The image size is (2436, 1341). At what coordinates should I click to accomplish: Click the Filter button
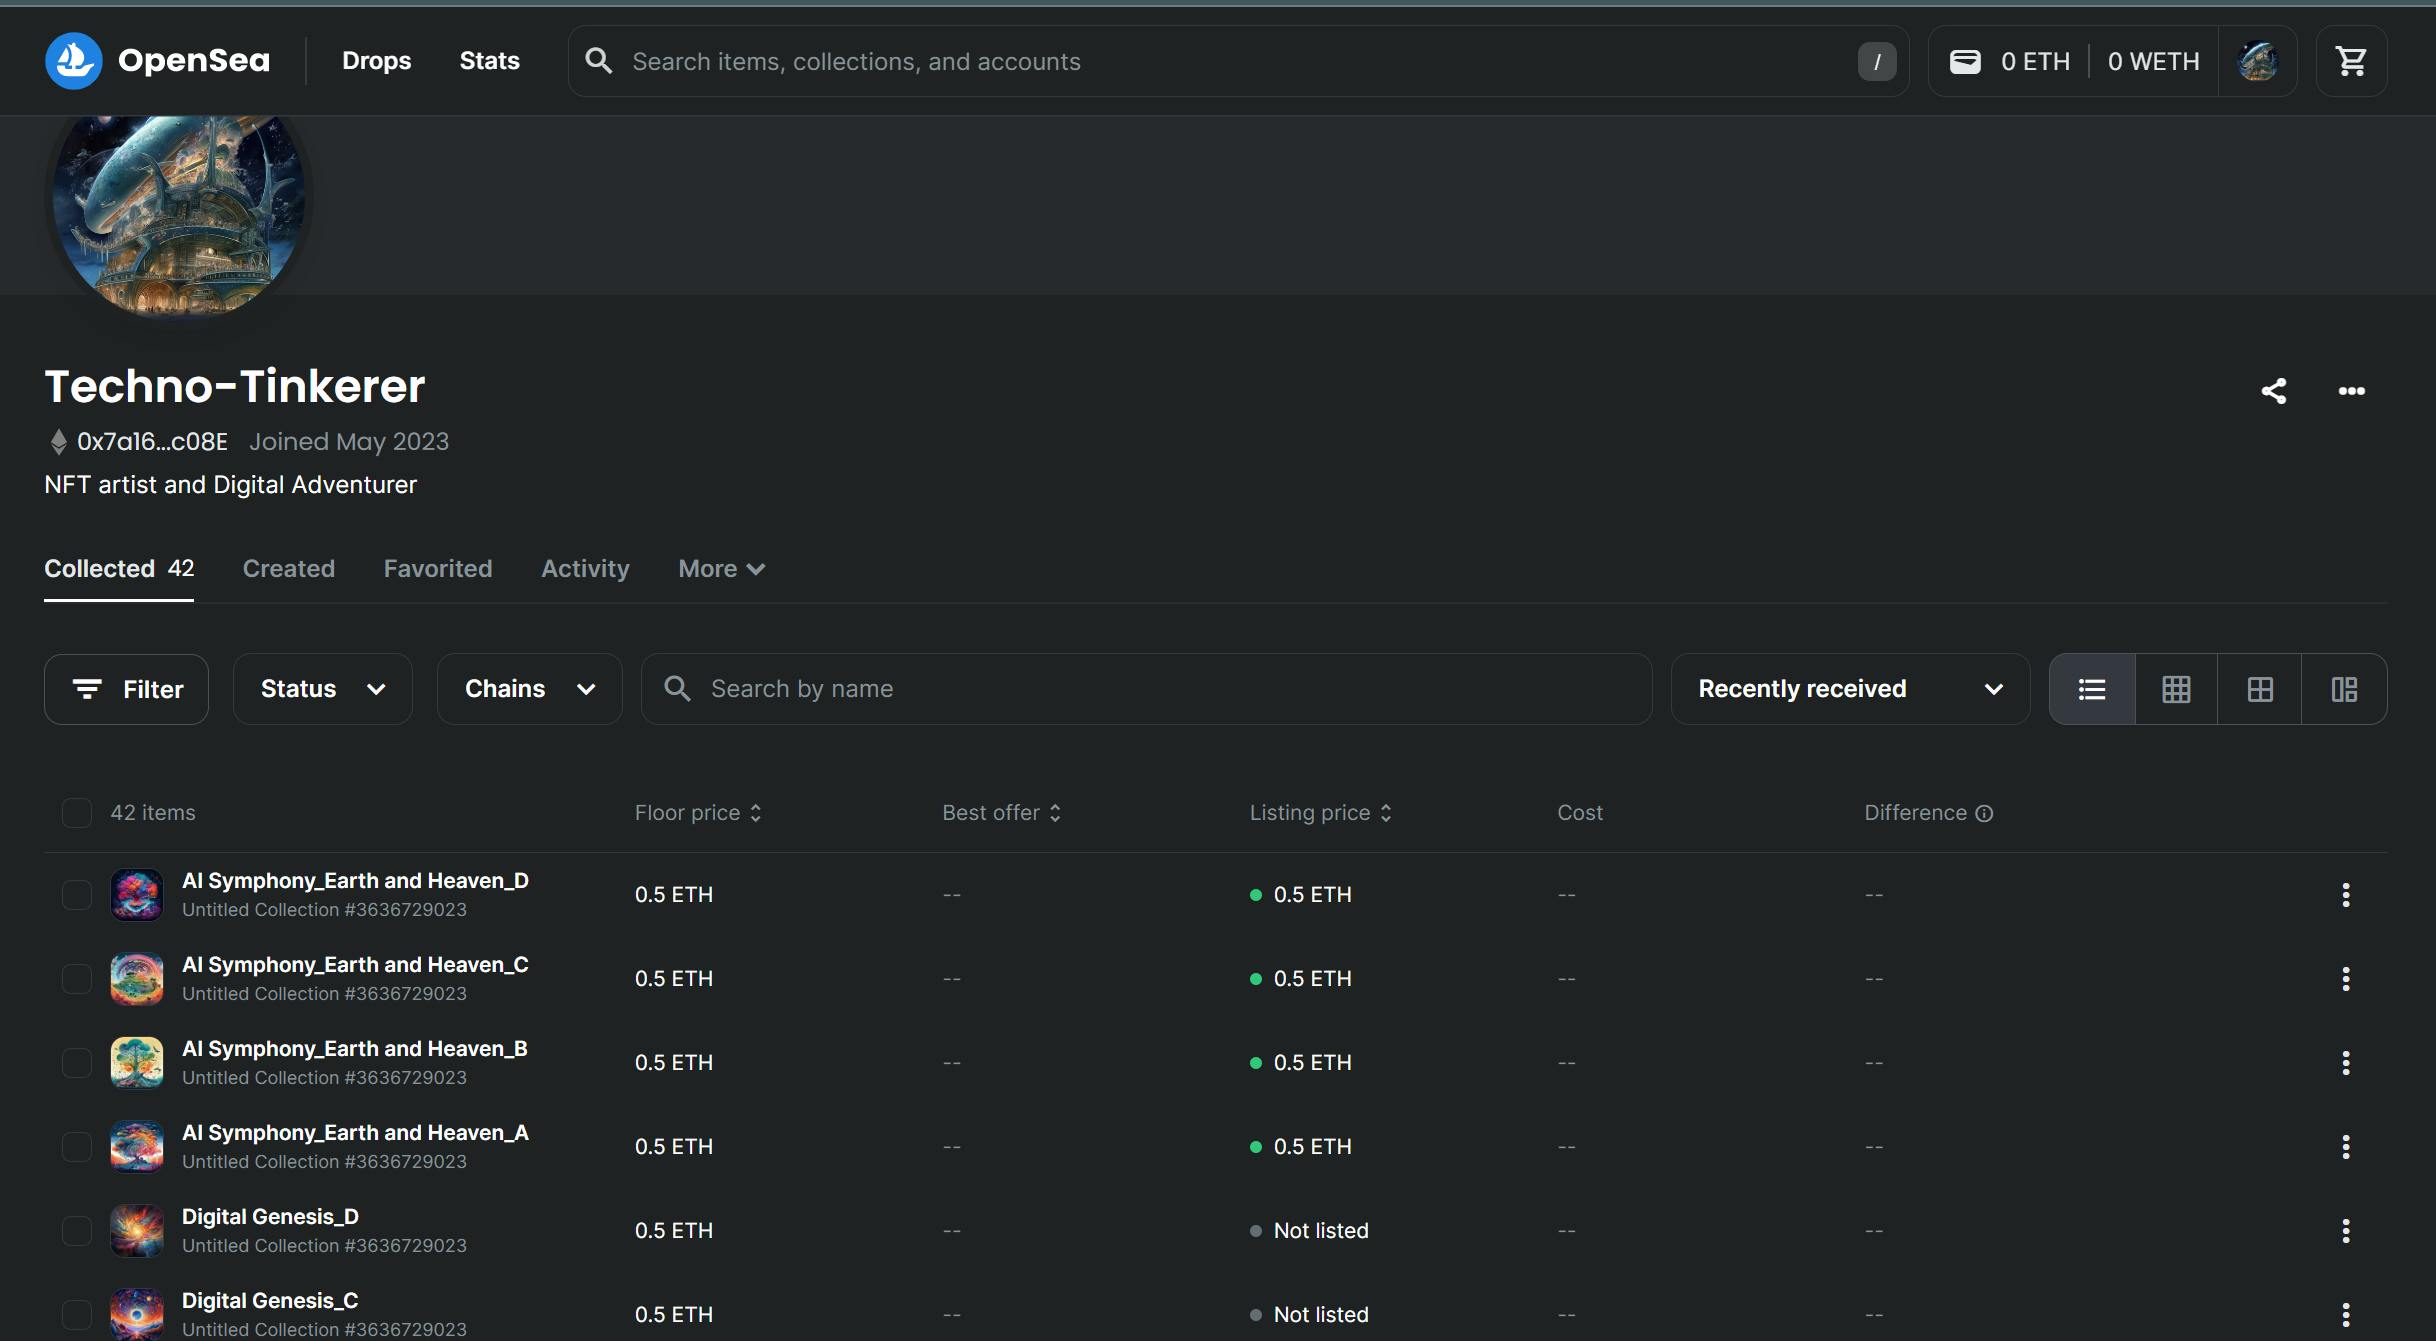(x=126, y=689)
